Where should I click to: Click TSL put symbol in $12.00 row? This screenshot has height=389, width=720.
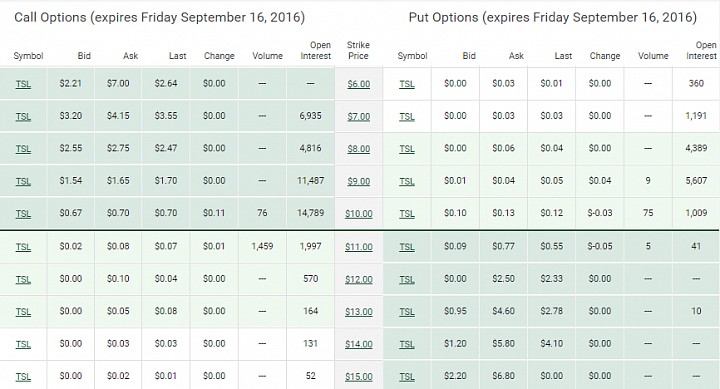coord(407,279)
